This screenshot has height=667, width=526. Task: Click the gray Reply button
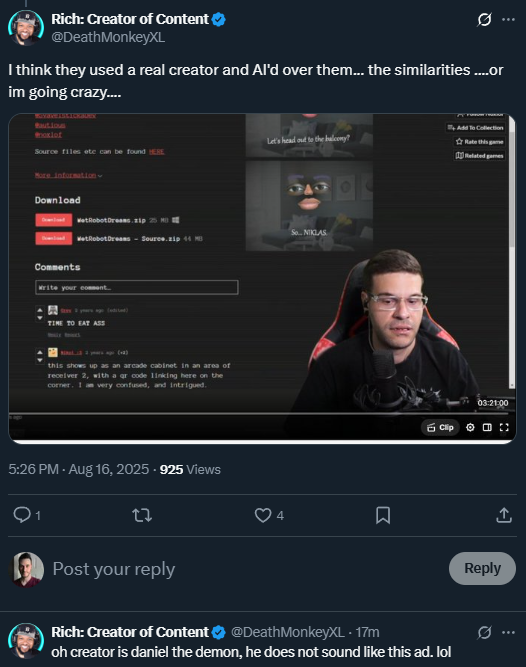pos(482,568)
